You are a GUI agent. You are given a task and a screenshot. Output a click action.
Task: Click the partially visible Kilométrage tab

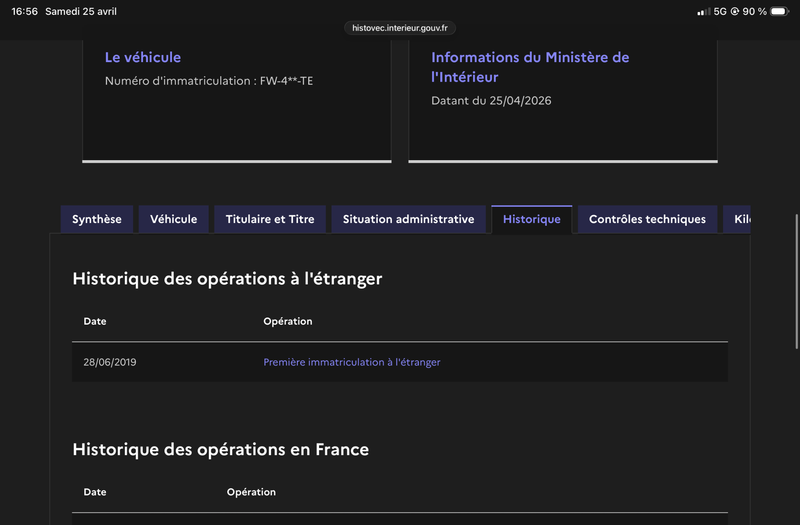coord(739,219)
